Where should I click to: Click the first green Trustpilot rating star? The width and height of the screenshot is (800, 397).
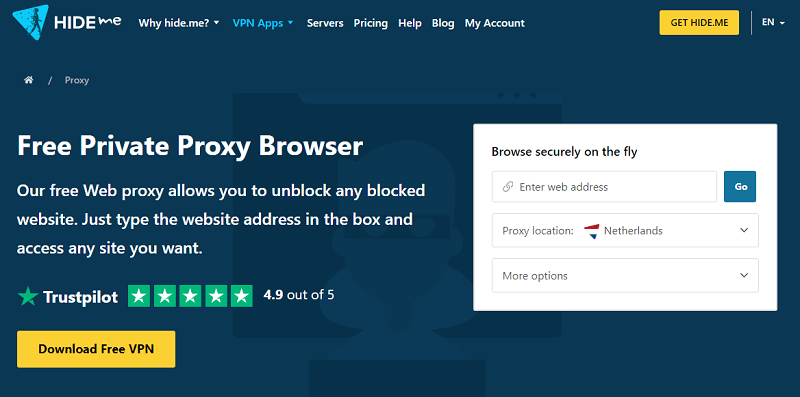coord(139,296)
